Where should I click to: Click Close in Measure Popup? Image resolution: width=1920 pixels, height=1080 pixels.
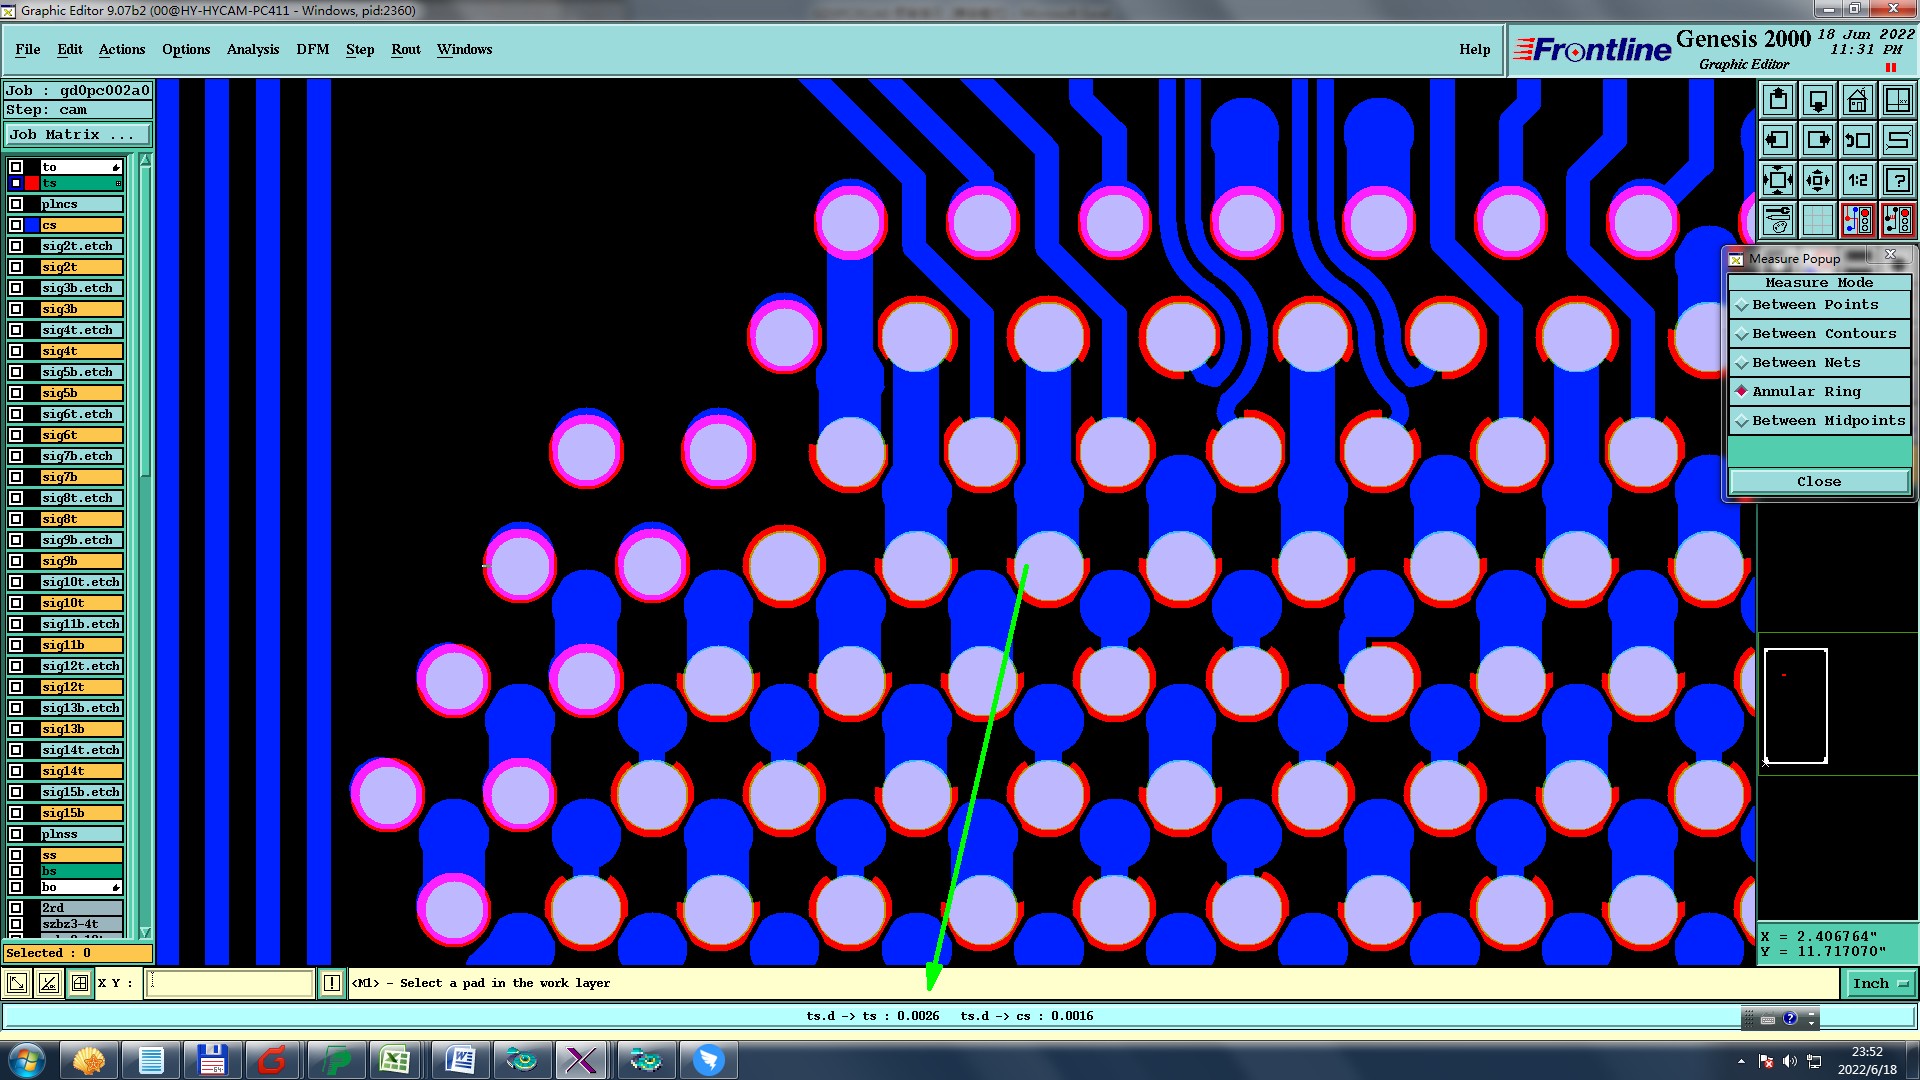[1819, 482]
